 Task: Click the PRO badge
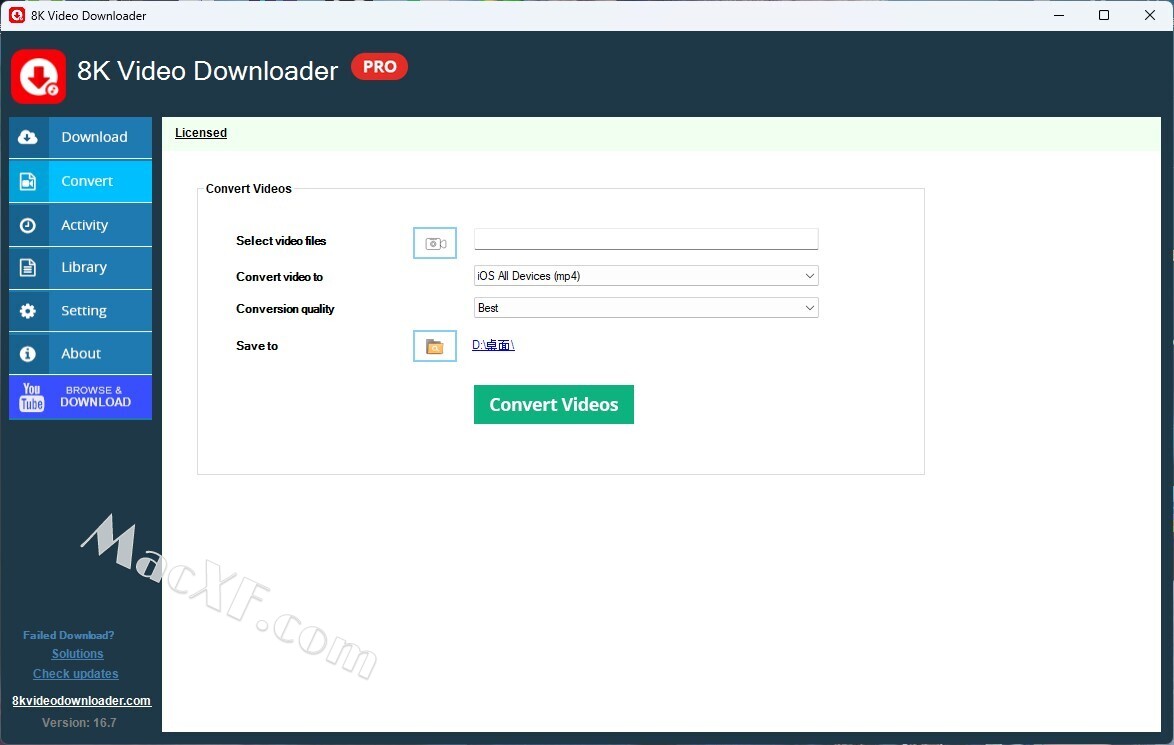(x=380, y=67)
